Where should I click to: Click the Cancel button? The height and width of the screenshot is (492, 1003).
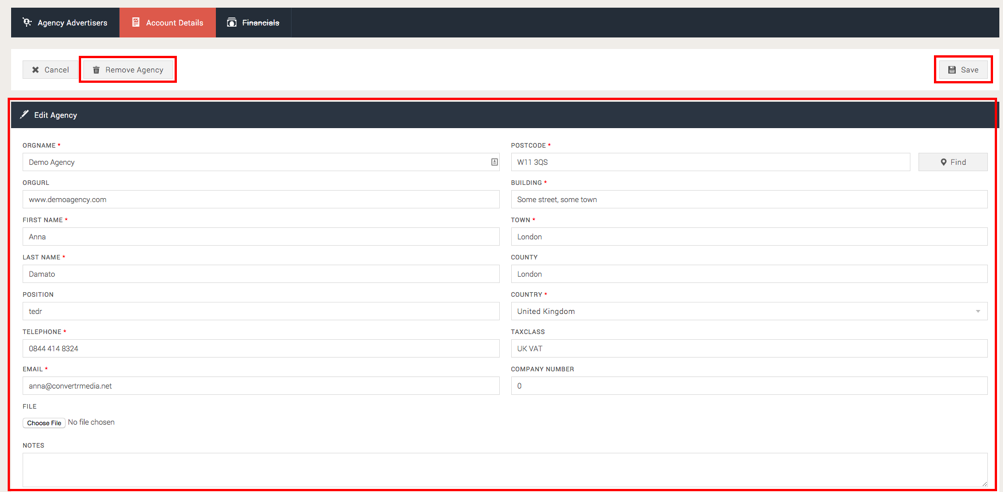(x=49, y=70)
